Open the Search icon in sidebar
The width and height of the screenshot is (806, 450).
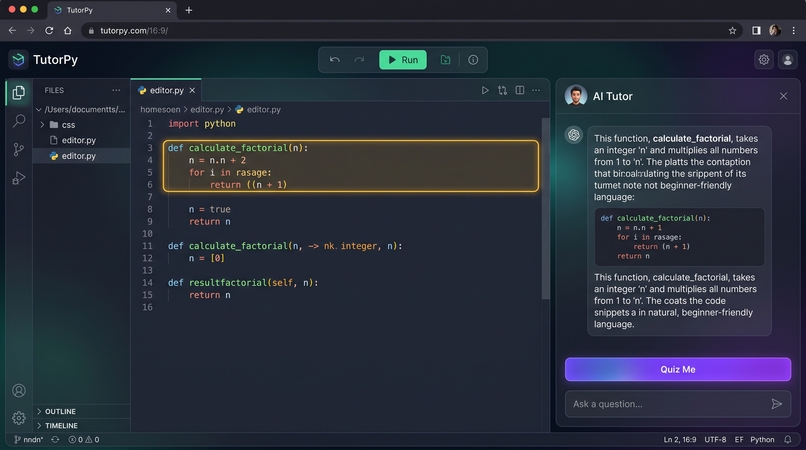[x=19, y=121]
